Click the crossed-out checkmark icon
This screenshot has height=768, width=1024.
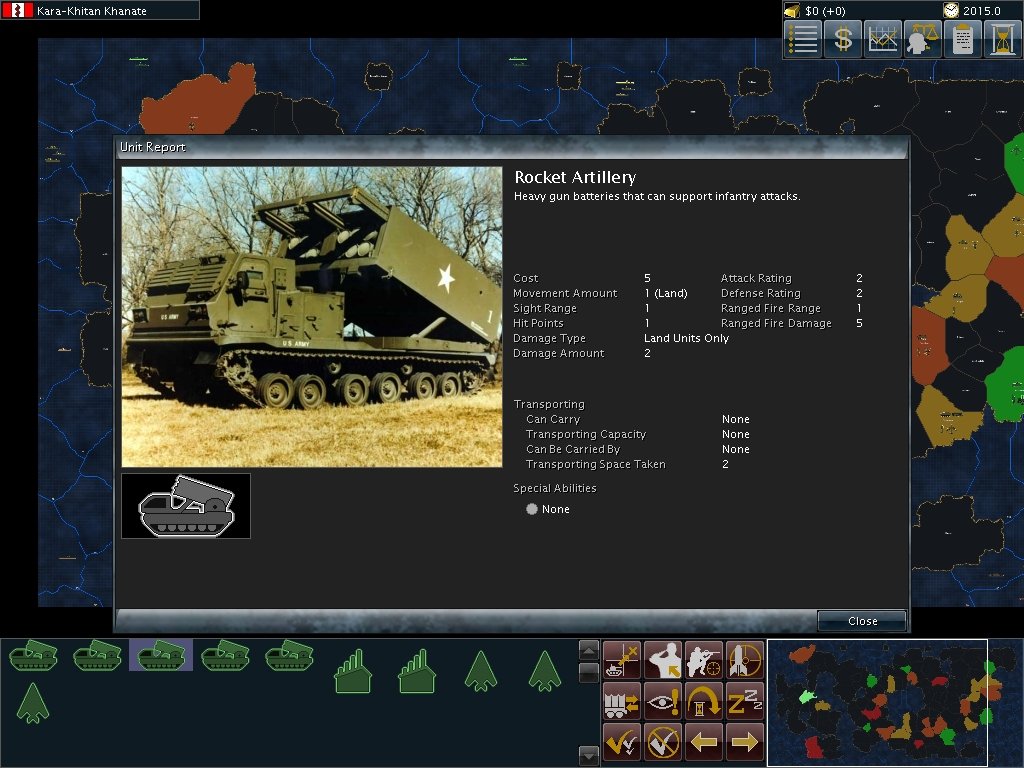[x=663, y=742]
